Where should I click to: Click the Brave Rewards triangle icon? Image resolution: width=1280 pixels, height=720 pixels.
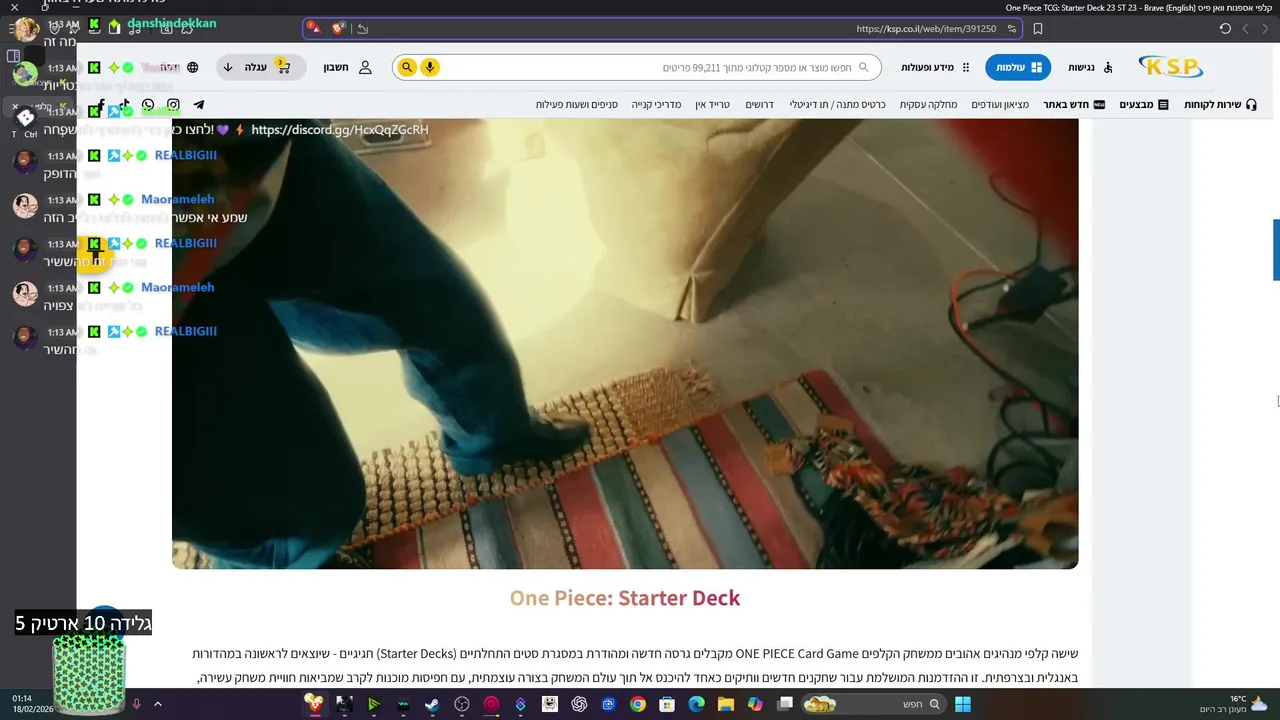(314, 29)
